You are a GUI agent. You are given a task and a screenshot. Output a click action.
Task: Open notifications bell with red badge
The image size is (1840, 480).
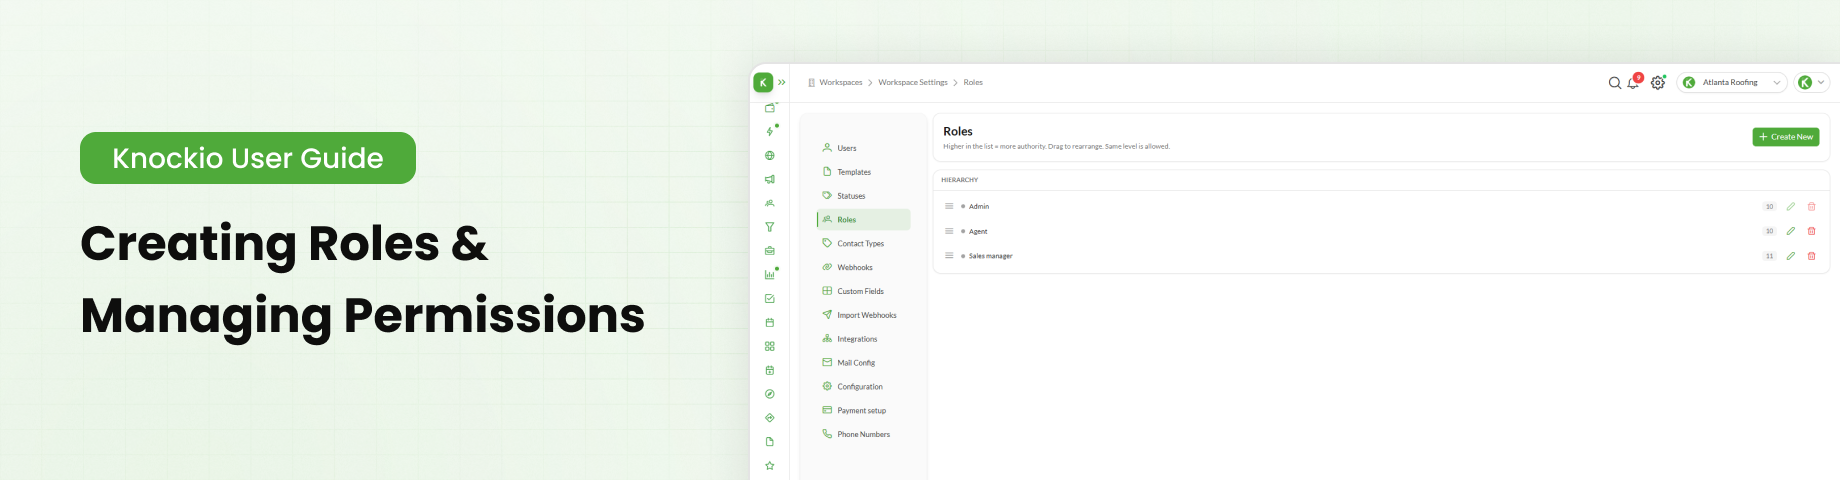[x=1634, y=82]
